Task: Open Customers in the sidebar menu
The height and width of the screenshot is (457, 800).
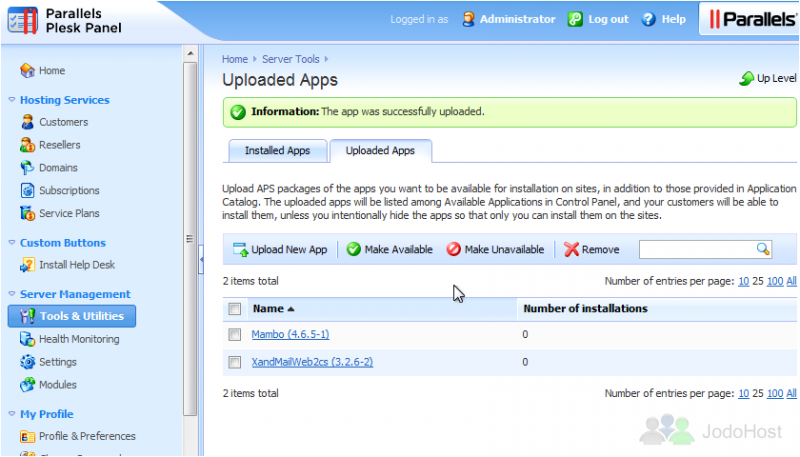Action: click(64, 122)
